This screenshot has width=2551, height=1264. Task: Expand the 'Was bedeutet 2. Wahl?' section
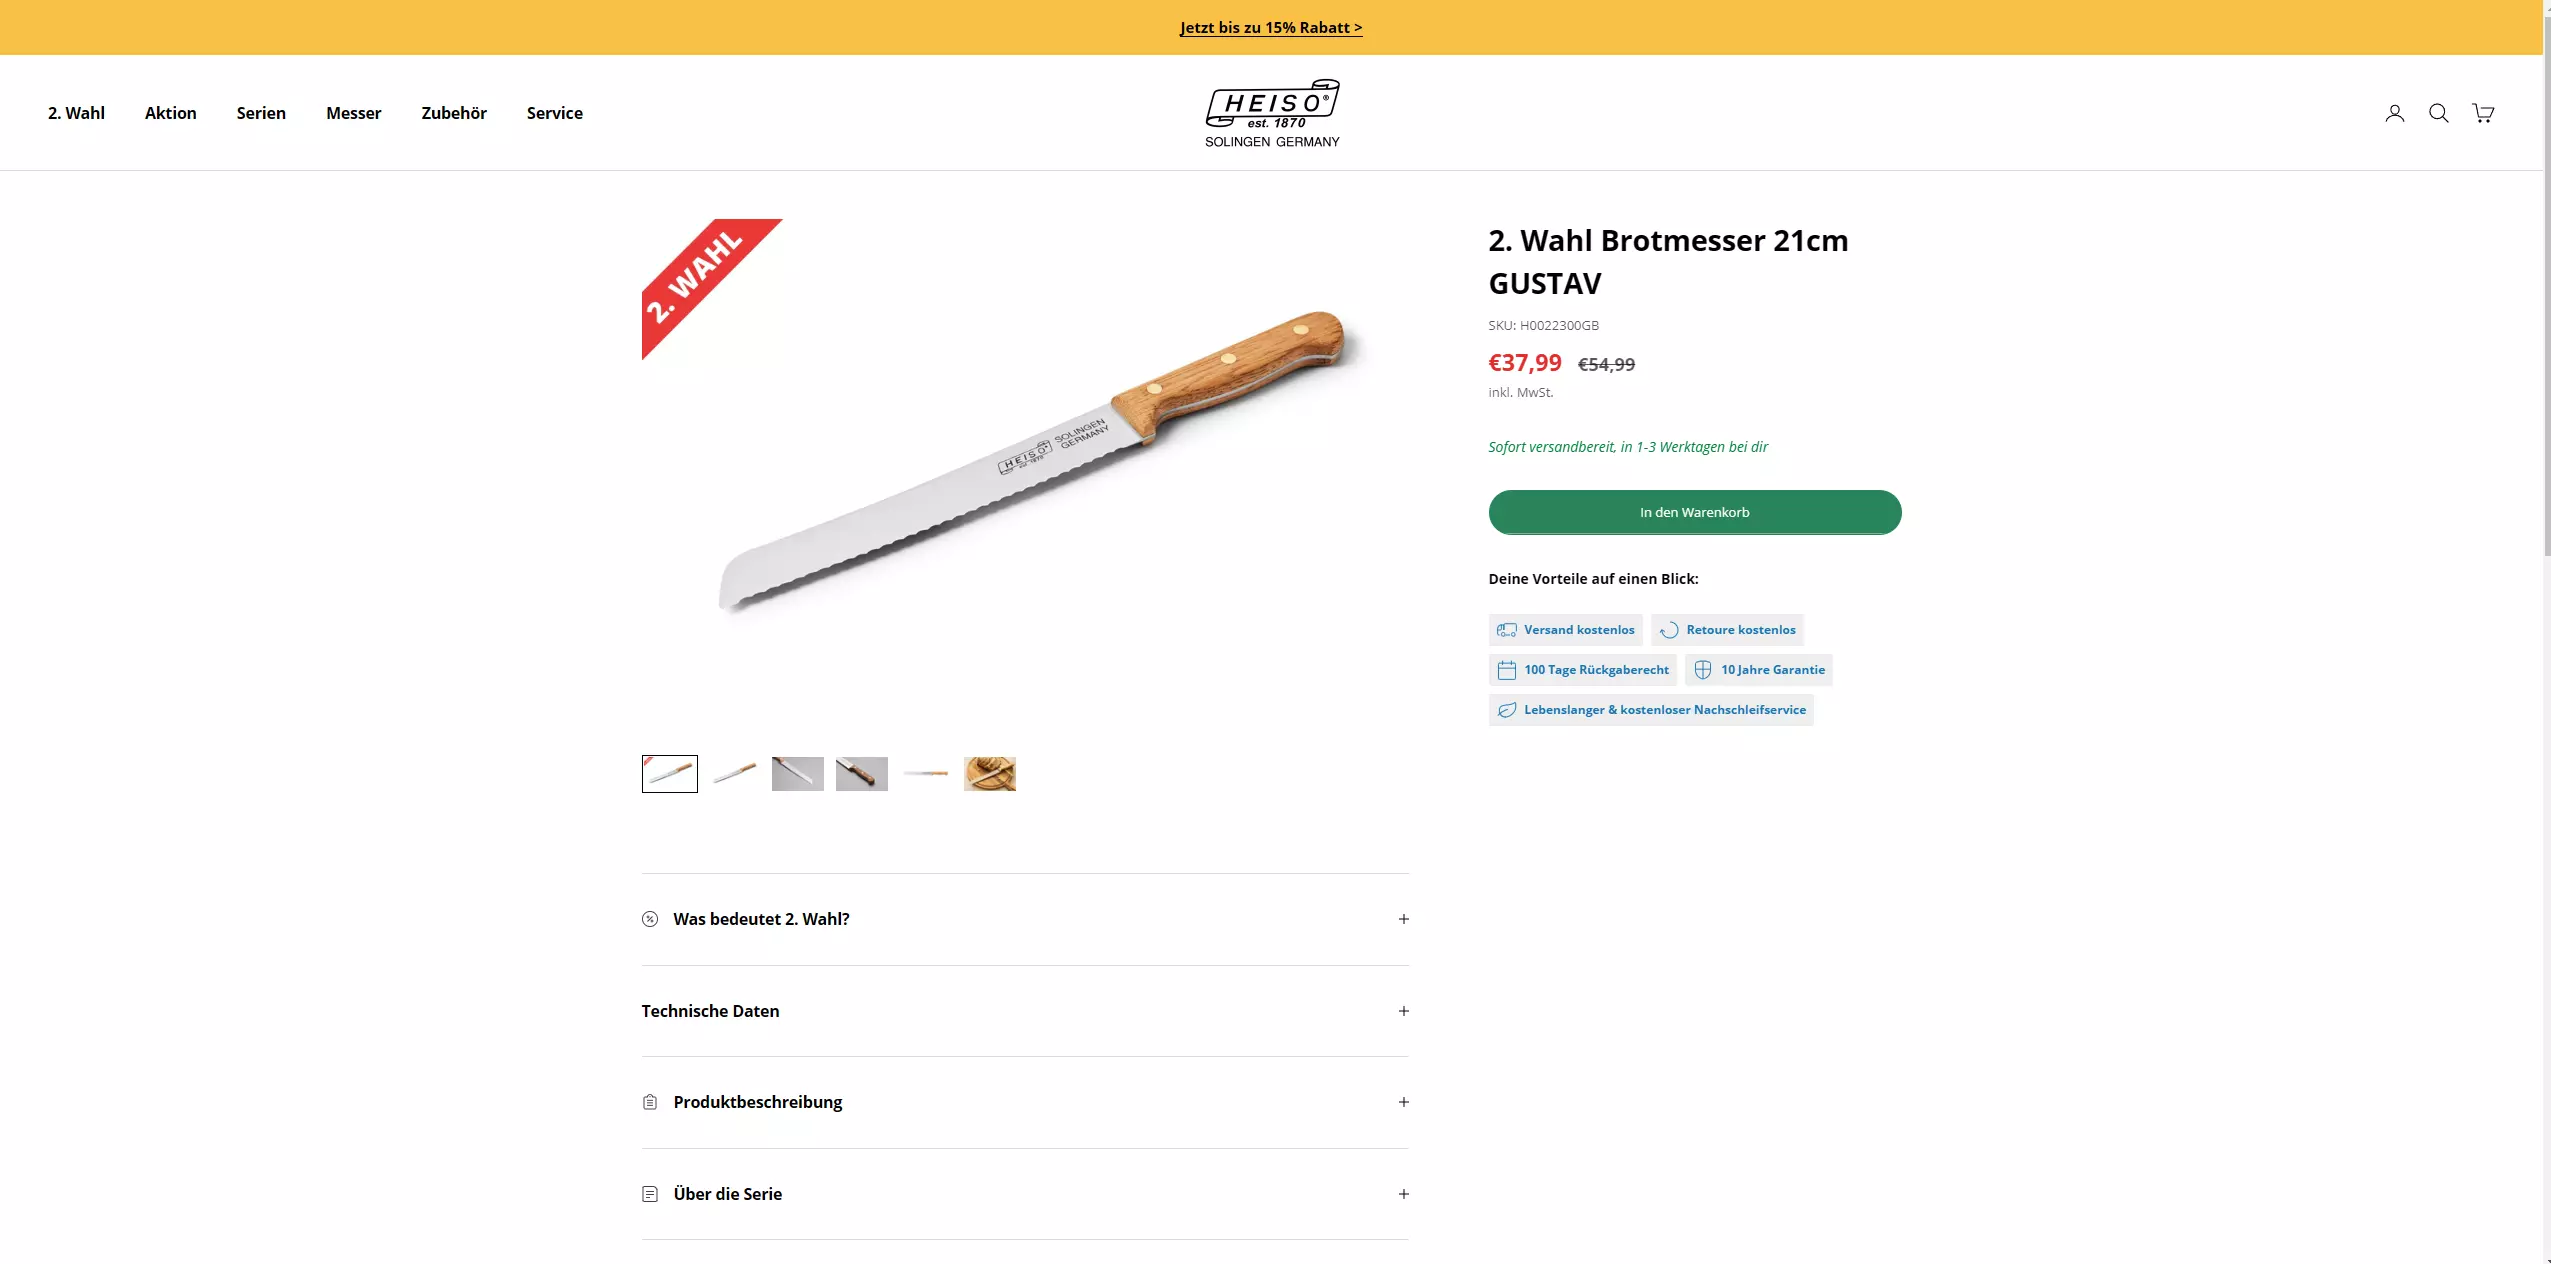click(1025, 919)
